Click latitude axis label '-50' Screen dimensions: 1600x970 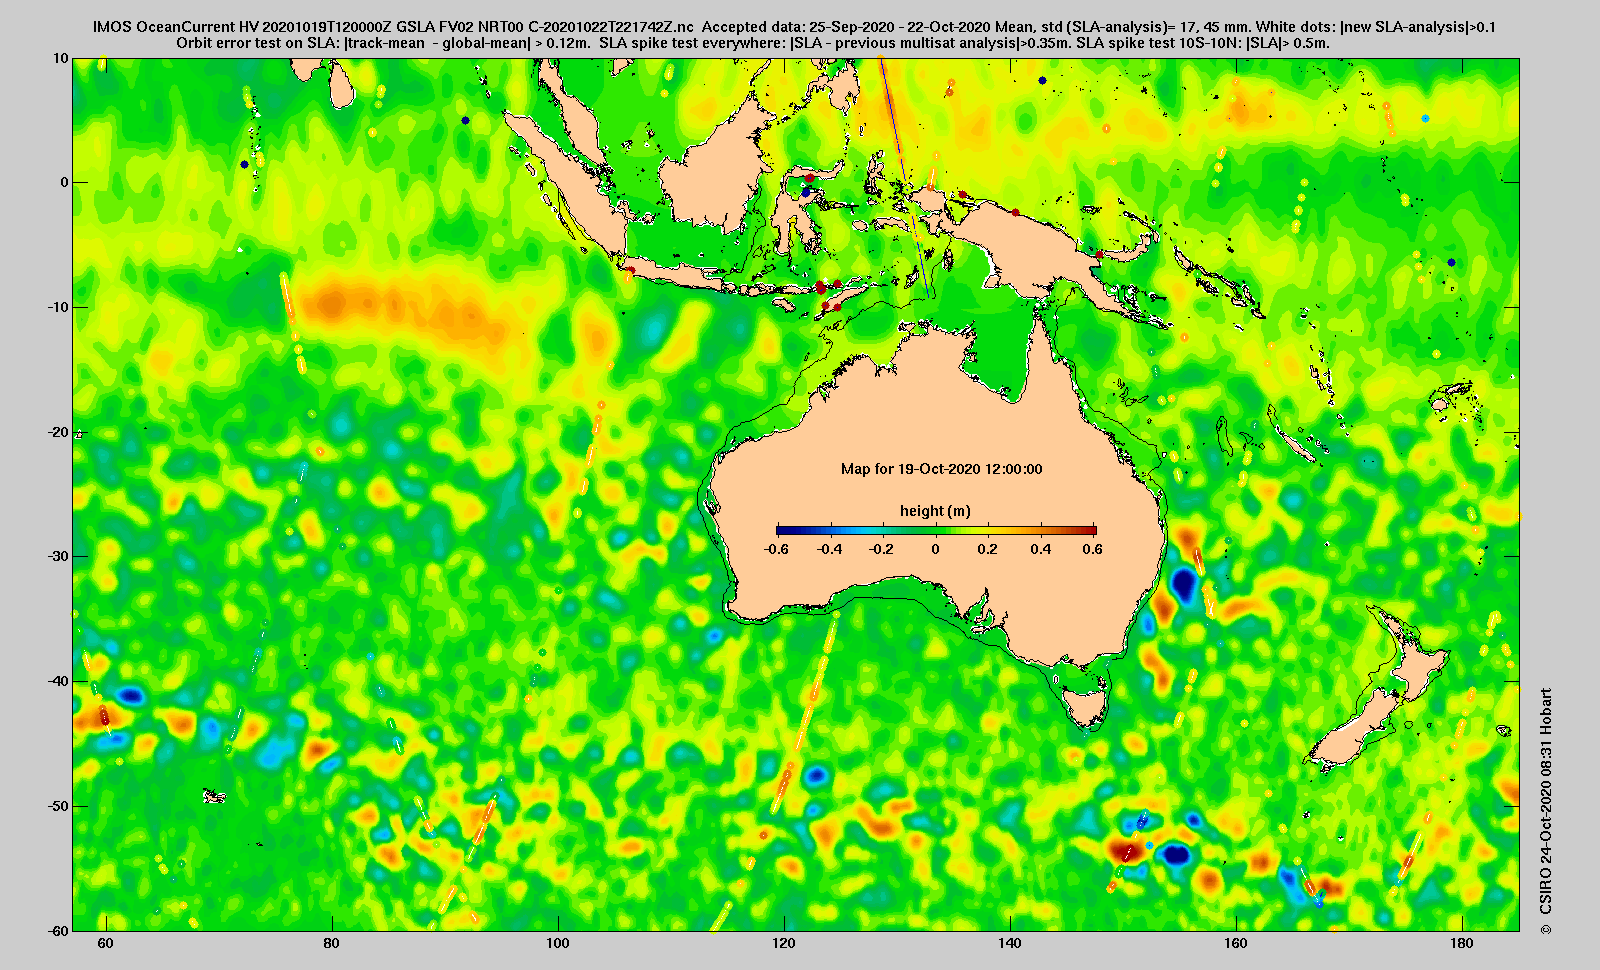[58, 806]
